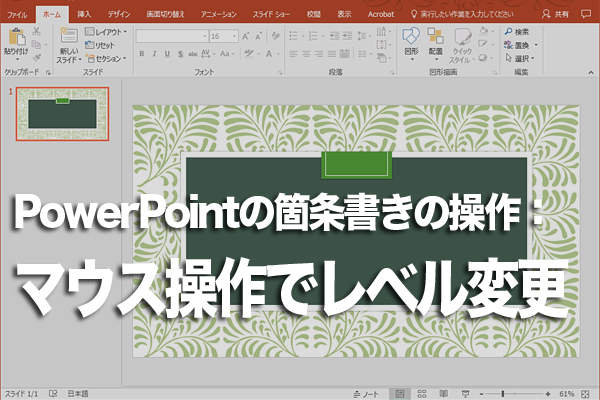Click the cut scissors icon
This screenshot has width=600, height=400.
37,31
